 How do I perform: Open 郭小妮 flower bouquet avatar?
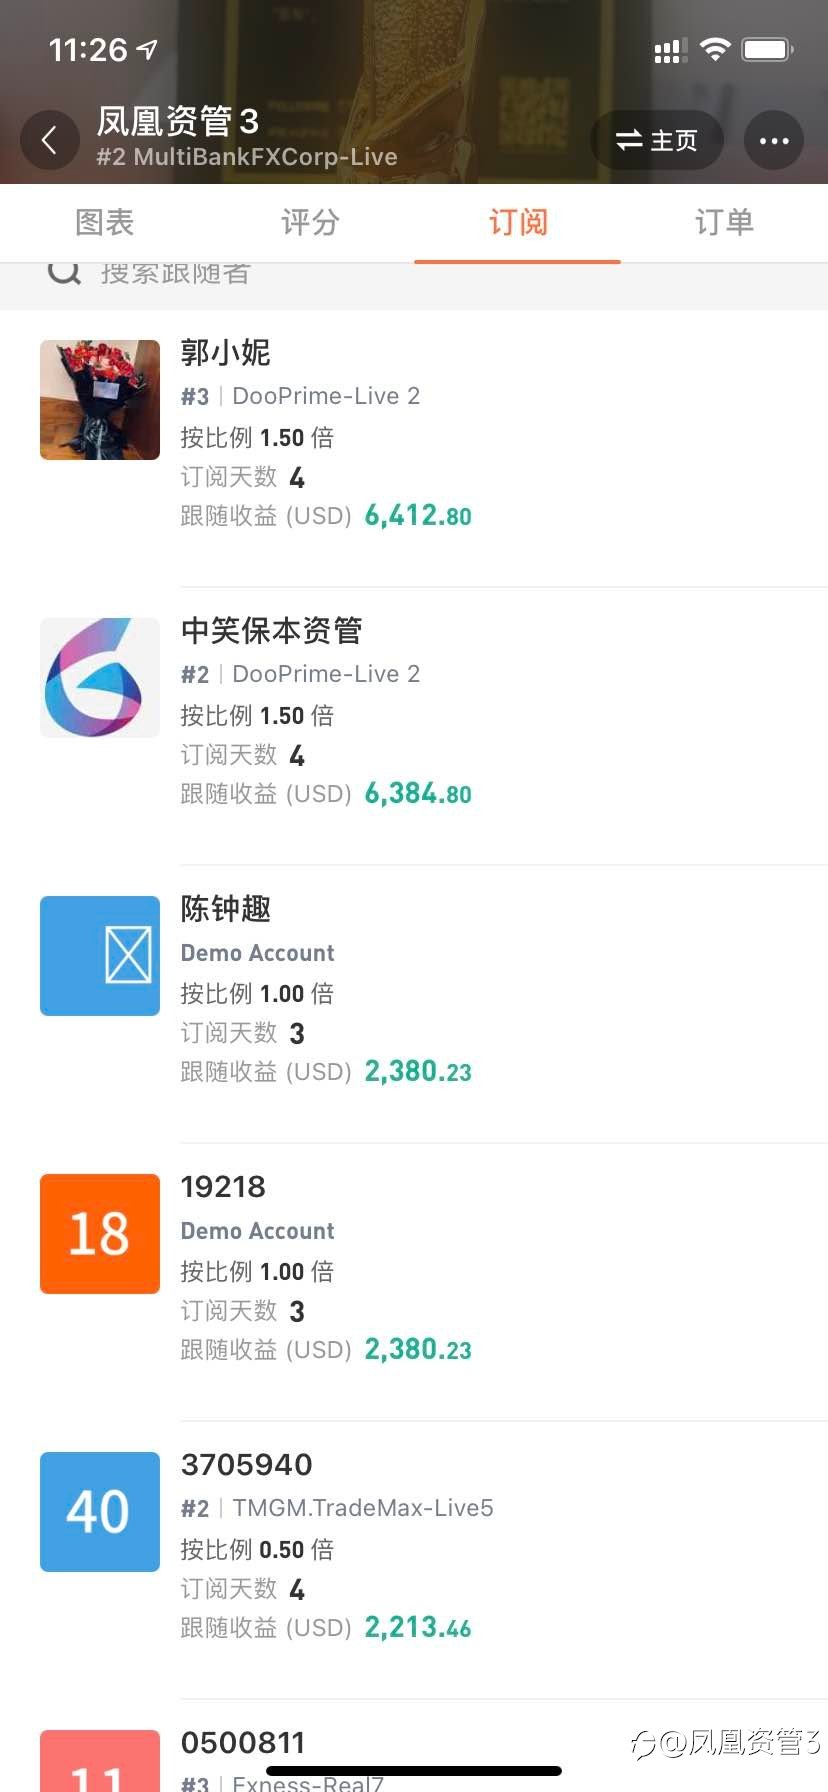click(100, 400)
